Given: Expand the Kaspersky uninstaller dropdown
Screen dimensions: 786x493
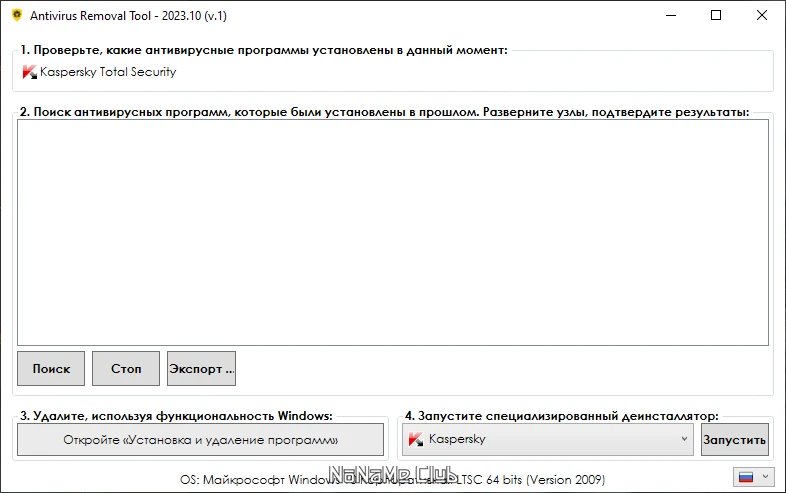Looking at the screenshot, I should tap(548, 439).
